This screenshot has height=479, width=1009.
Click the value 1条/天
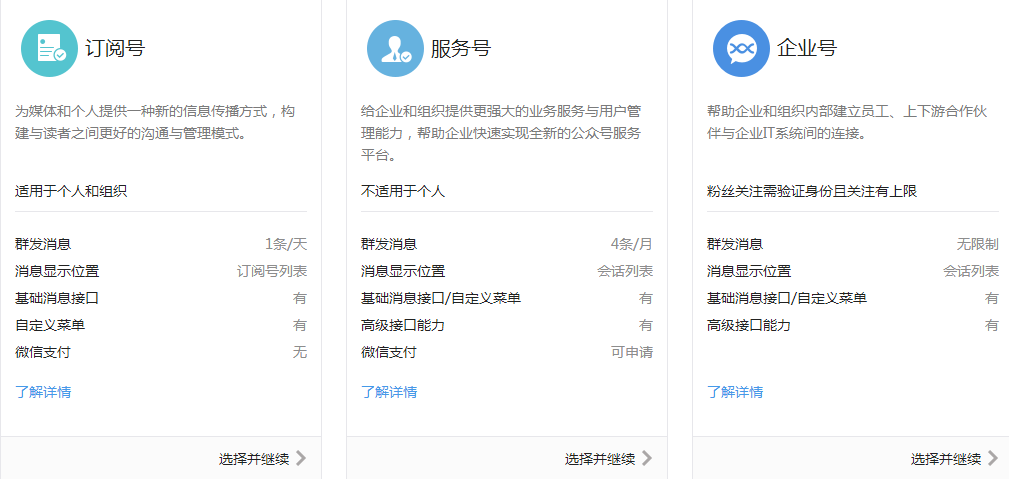[x=286, y=244]
